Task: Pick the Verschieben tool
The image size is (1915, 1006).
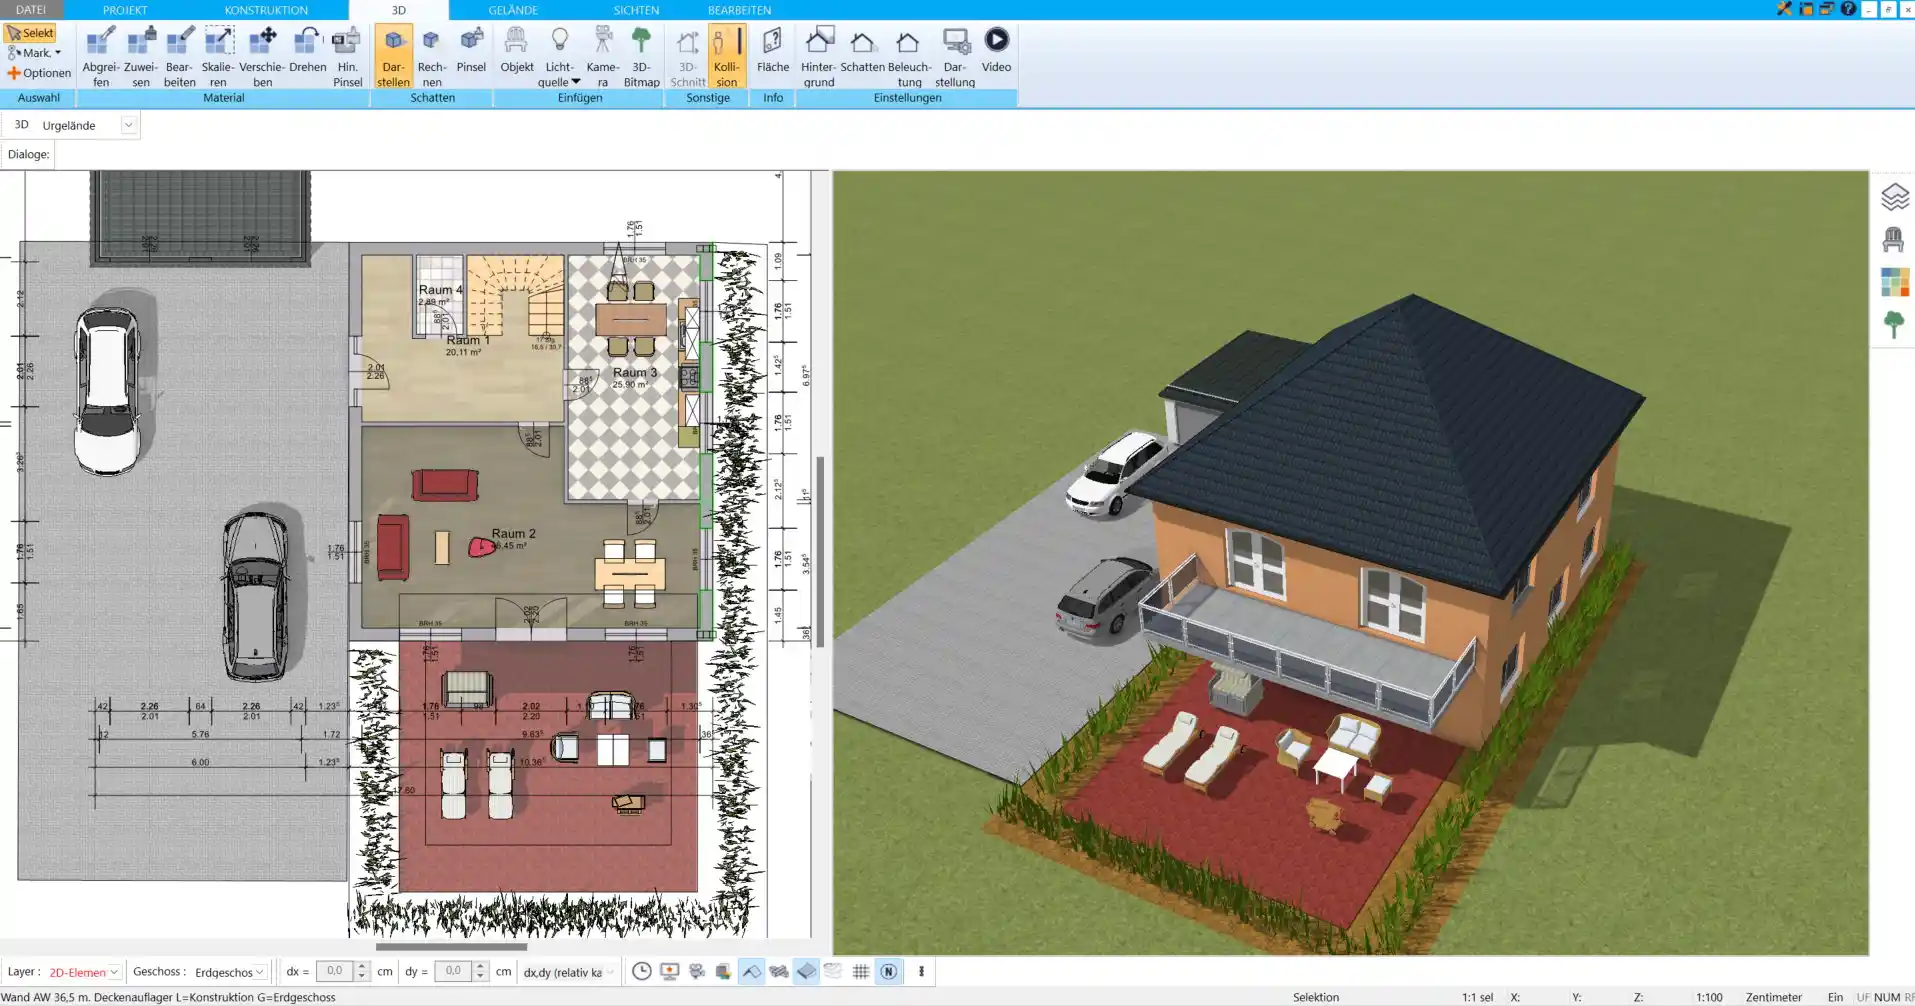Action: pos(262,57)
